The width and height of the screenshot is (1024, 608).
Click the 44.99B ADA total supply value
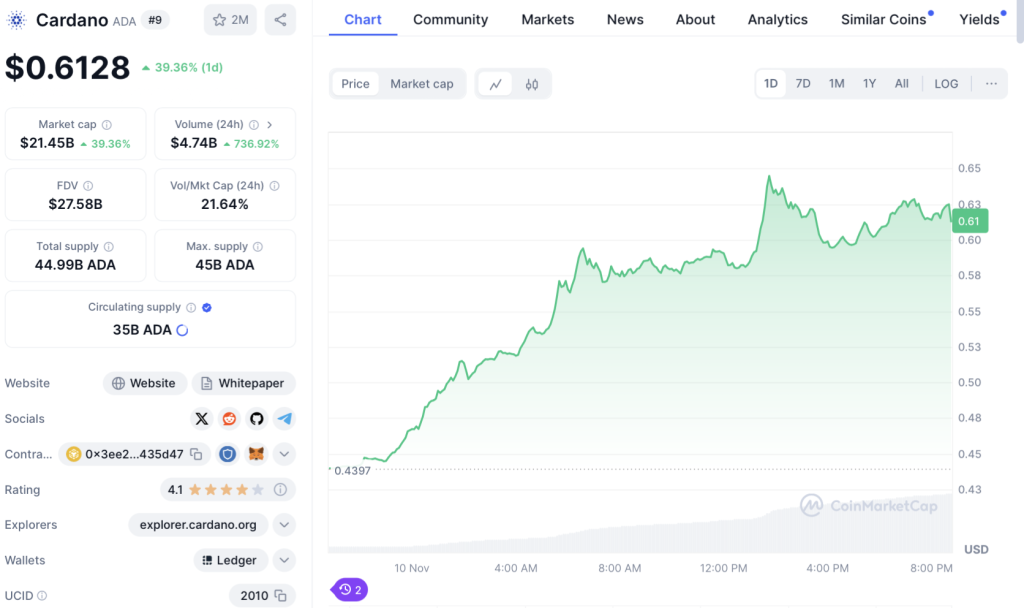point(75,265)
